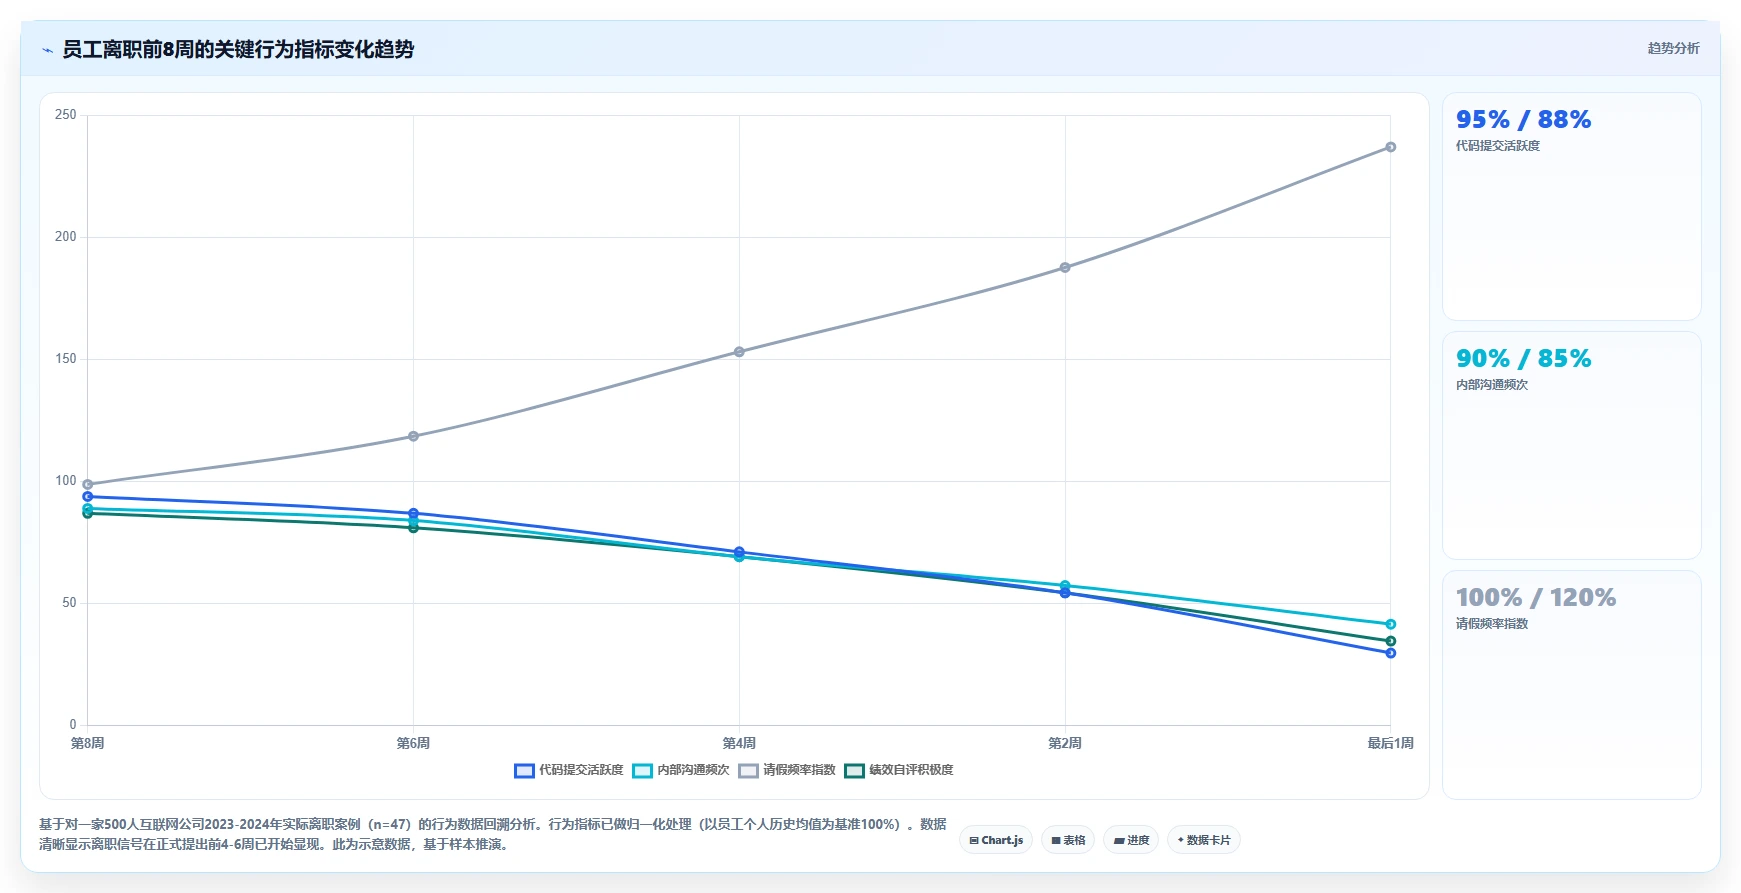Click the 90% / 85% value in the stat card
Image resolution: width=1741 pixels, height=893 pixels.
point(1523,358)
